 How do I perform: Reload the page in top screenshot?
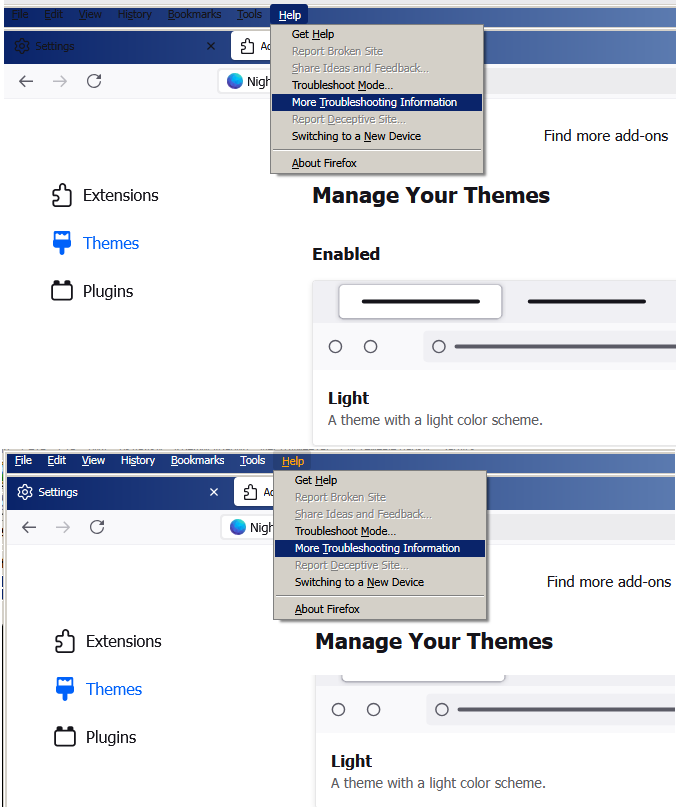[x=94, y=81]
